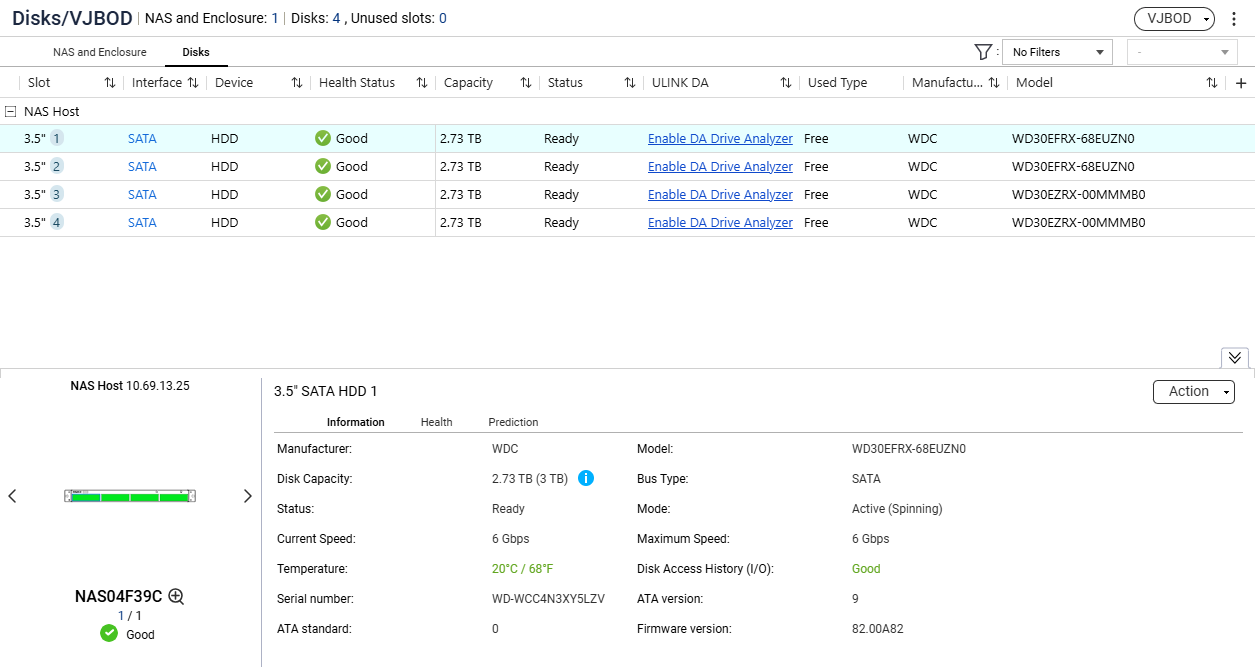The height and width of the screenshot is (667, 1255).
Task: Click the filter funnel icon
Action: click(982, 52)
